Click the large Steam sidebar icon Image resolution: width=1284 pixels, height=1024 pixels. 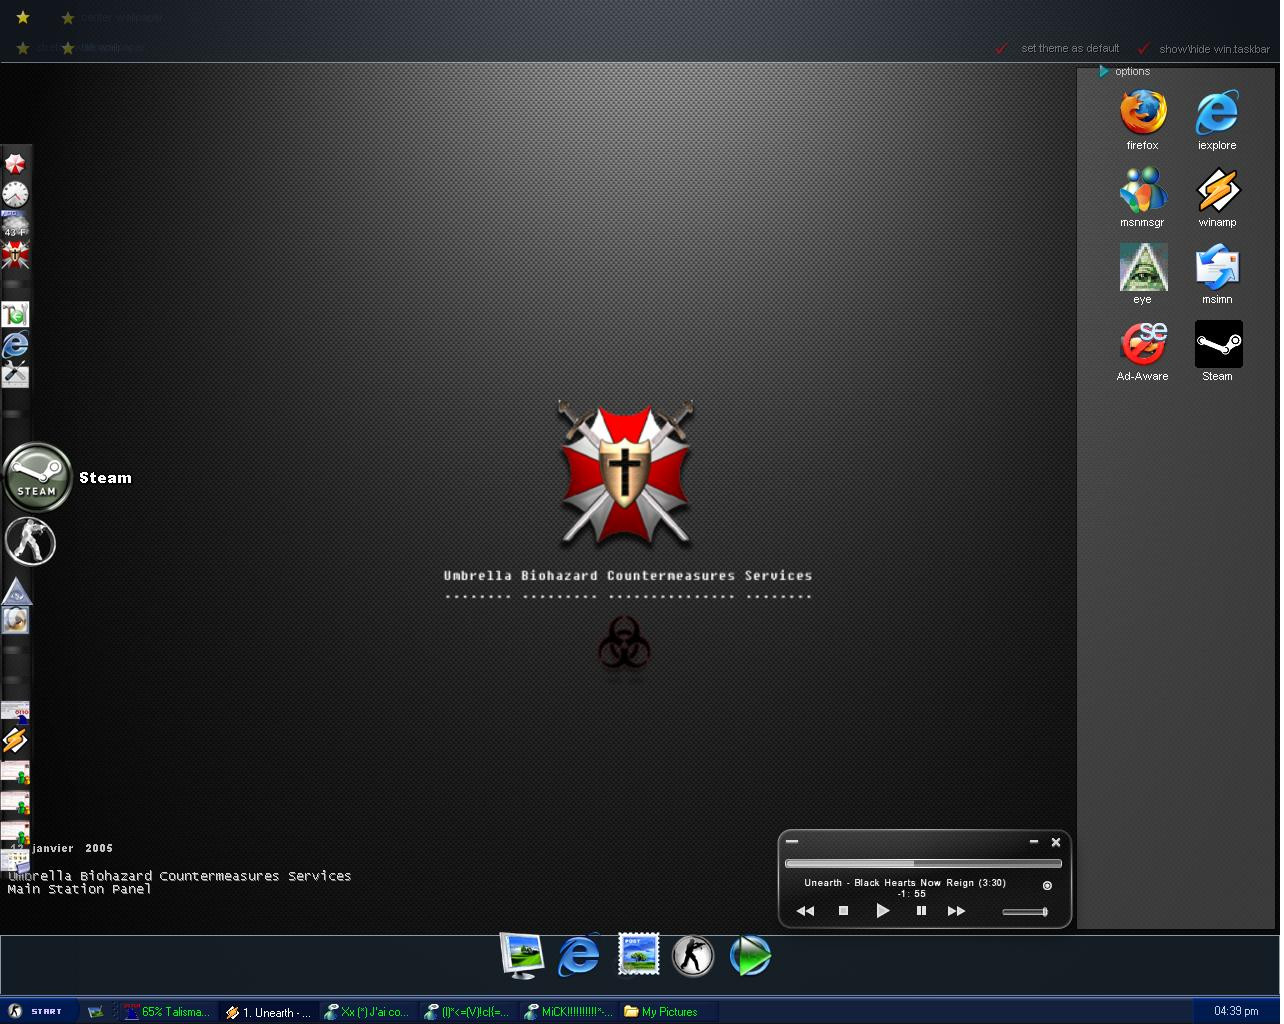(x=37, y=477)
